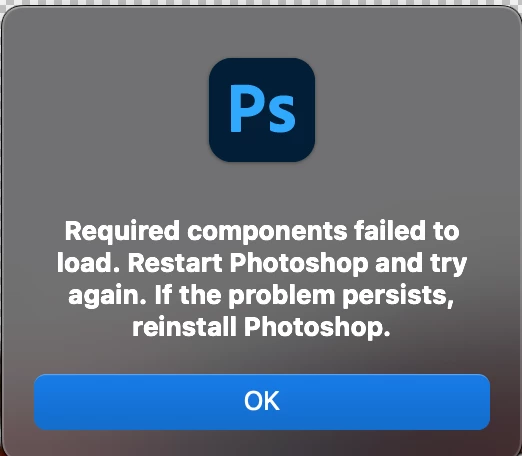Click the 'reinstall Photoshop.' text line
This screenshot has width=522, height=456.
click(x=261, y=327)
